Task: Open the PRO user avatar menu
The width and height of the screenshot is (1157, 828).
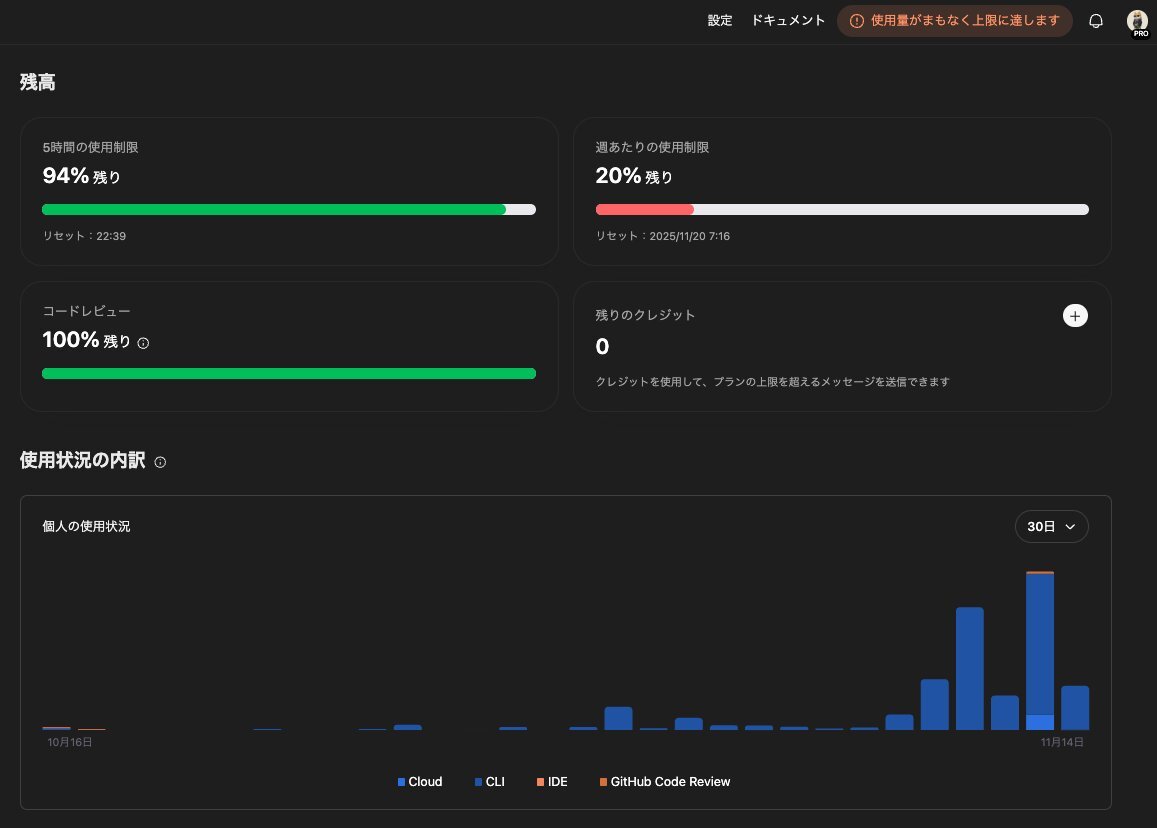Action: point(1137,21)
